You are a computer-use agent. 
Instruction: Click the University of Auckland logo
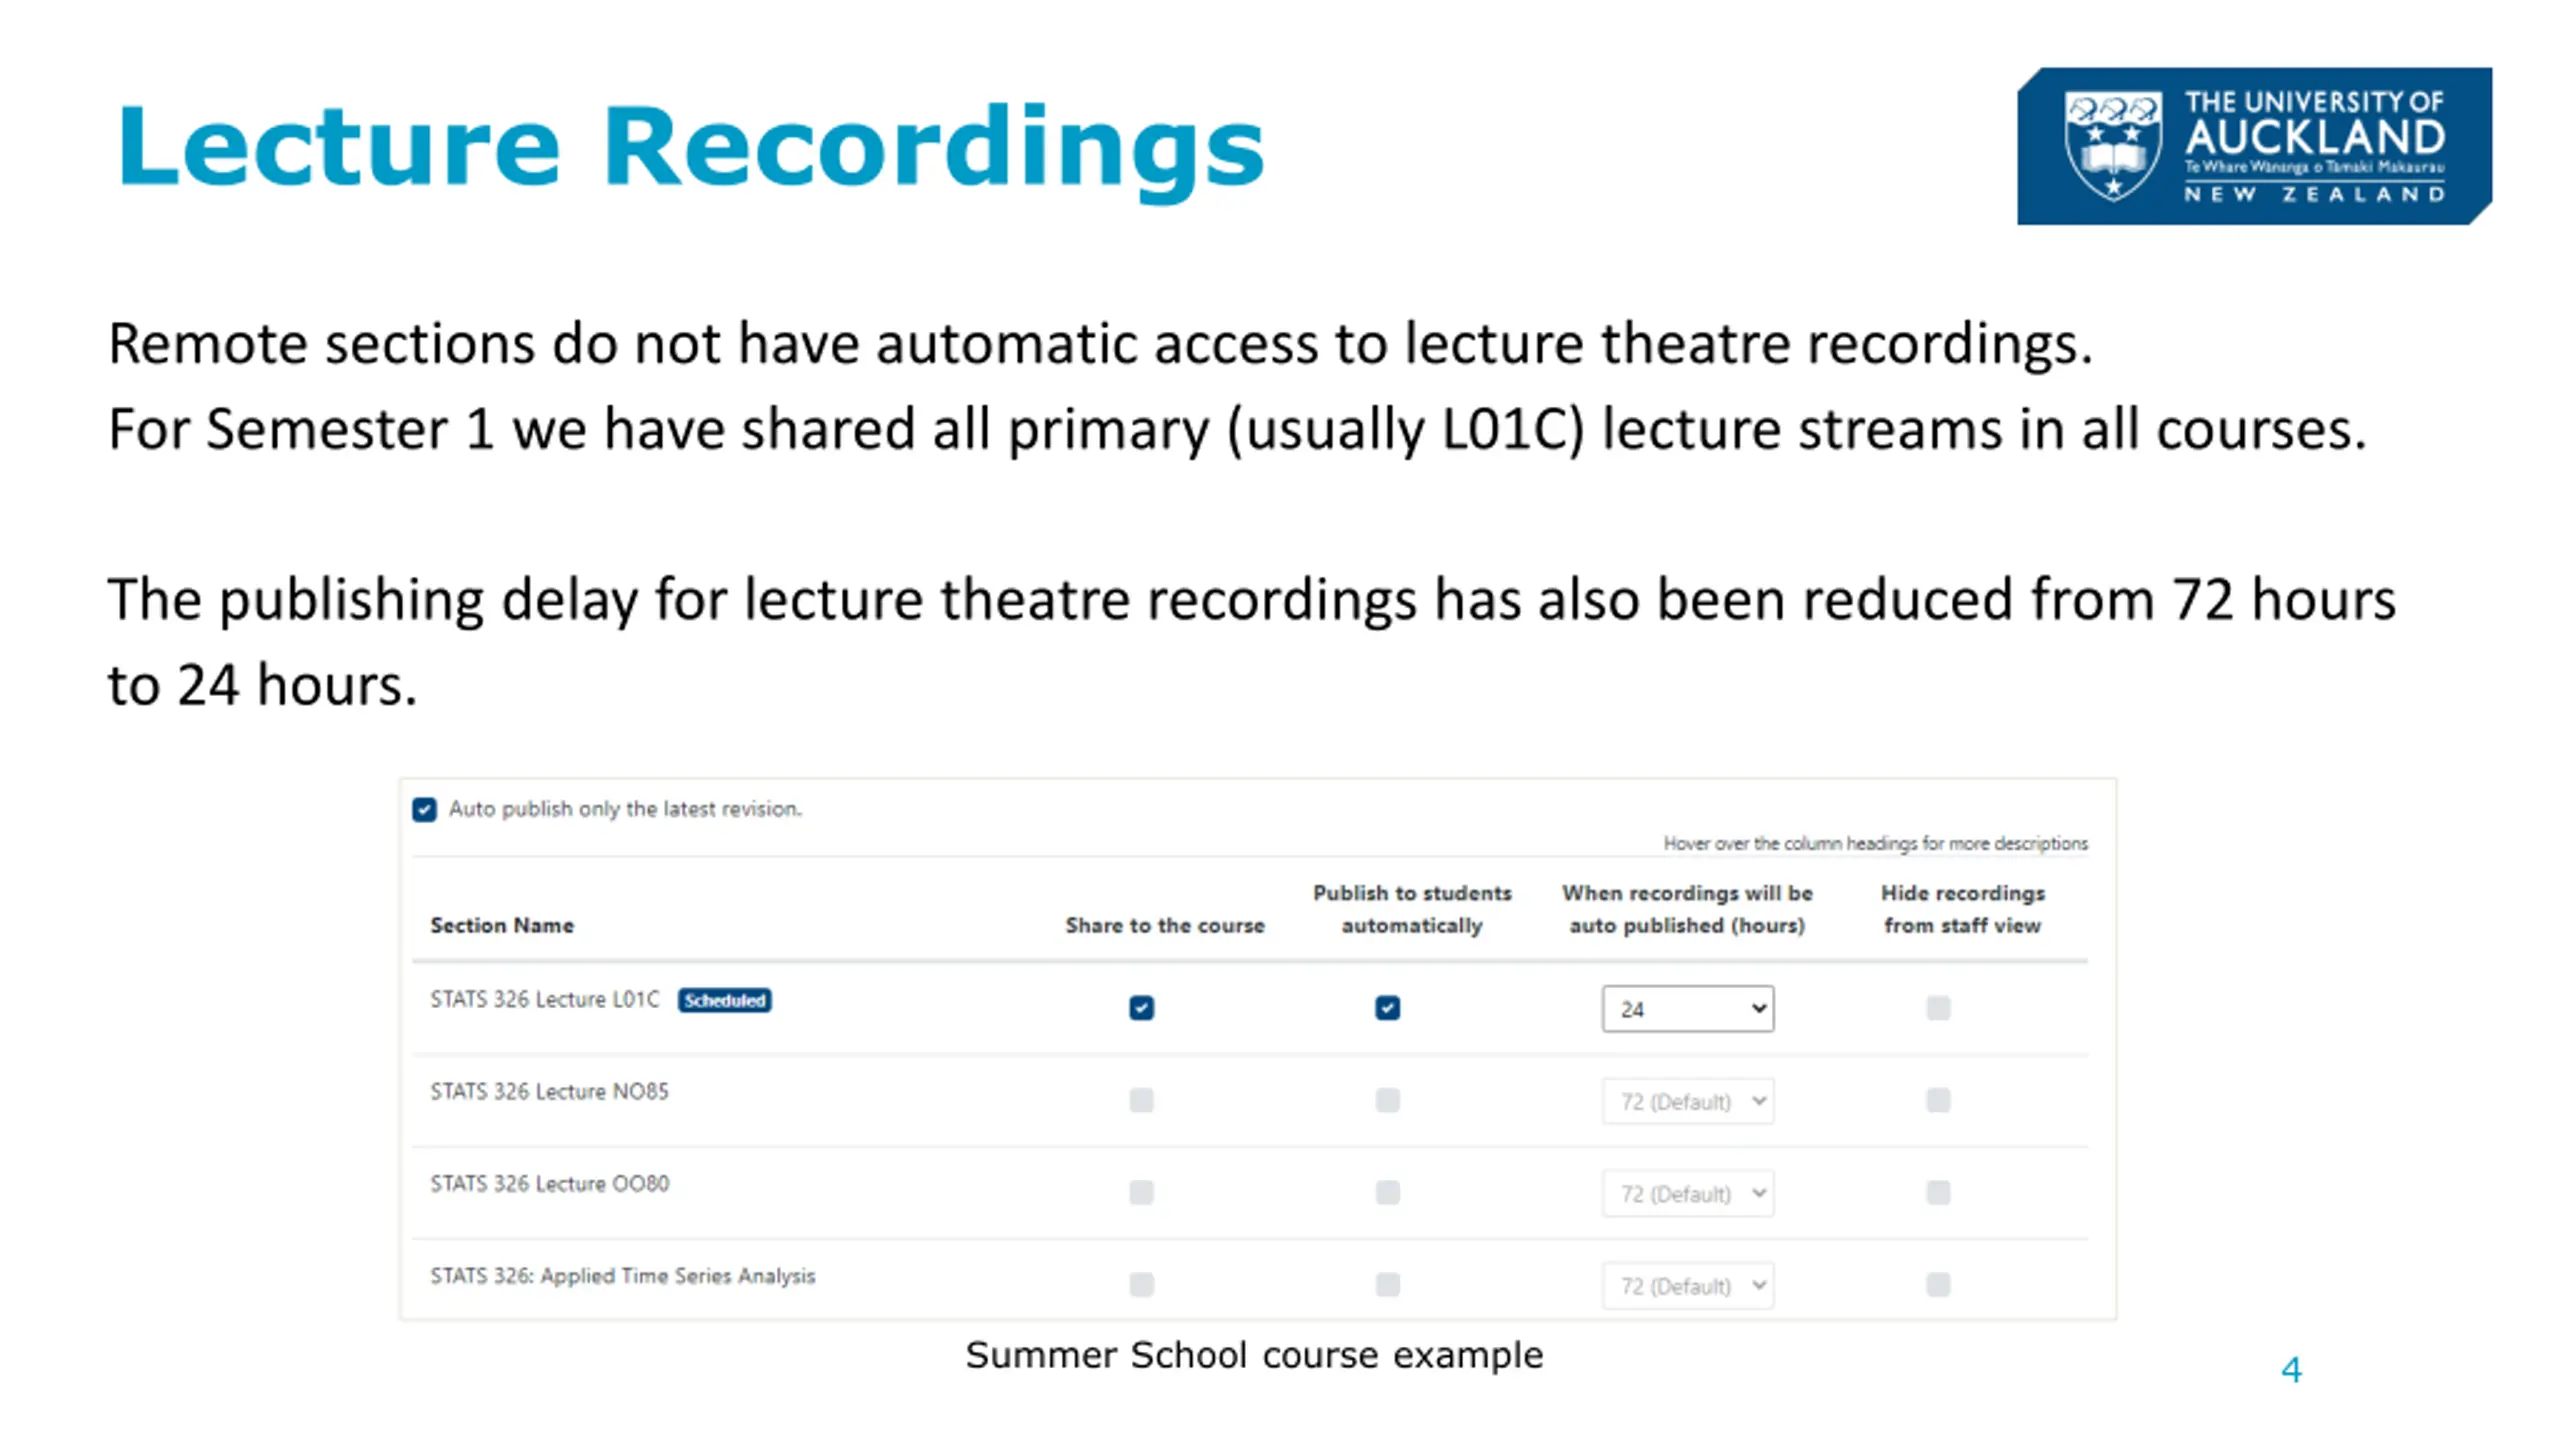tap(2253, 146)
